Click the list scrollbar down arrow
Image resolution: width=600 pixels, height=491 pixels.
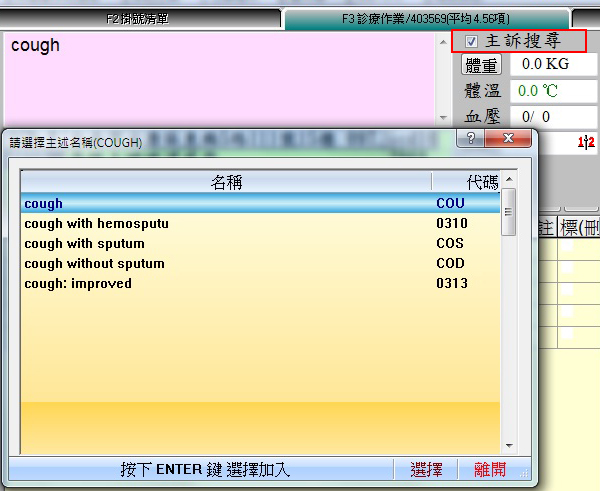[x=508, y=445]
